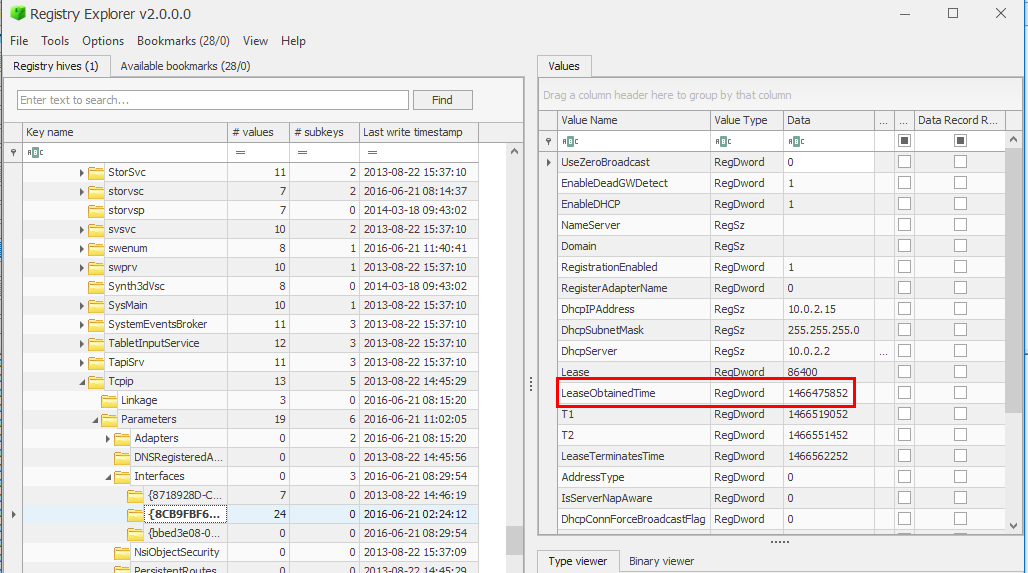
Task: Click the Tcpip folder icon
Action: (x=96, y=381)
